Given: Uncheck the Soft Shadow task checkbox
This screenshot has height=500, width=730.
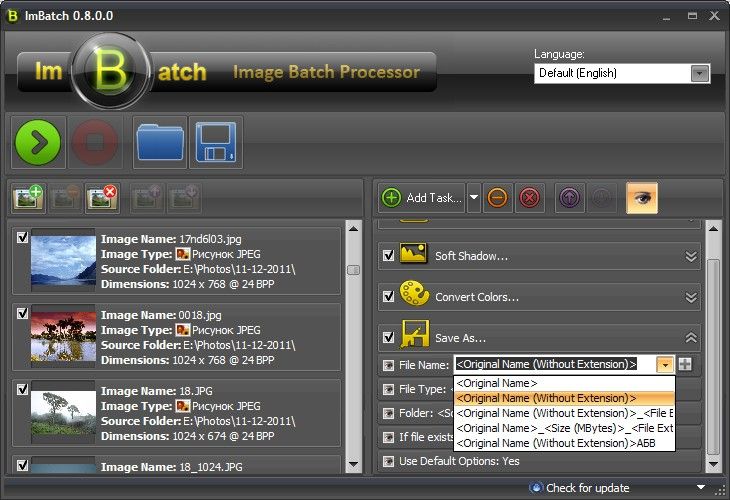Looking at the screenshot, I should point(389,256).
